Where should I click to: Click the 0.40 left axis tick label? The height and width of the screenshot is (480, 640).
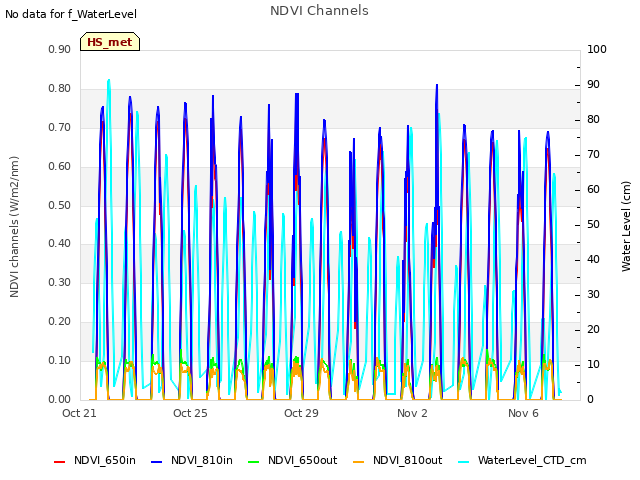coord(60,244)
